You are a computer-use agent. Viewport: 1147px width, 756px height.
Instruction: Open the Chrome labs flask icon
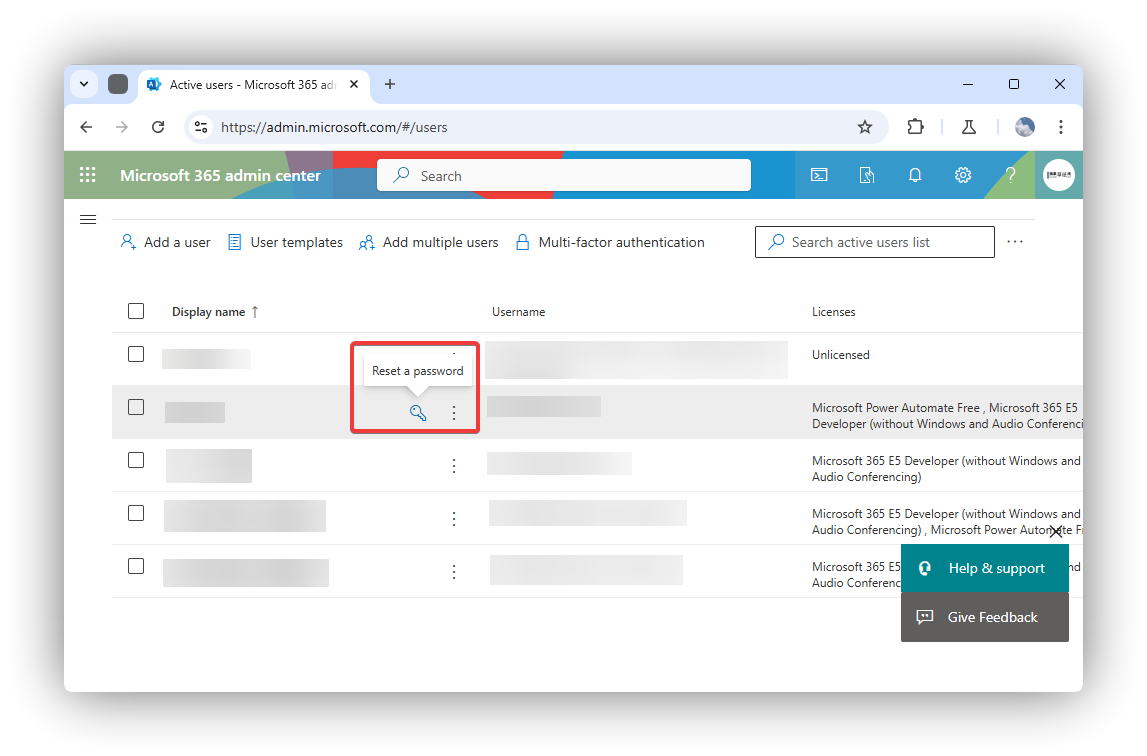tap(969, 127)
